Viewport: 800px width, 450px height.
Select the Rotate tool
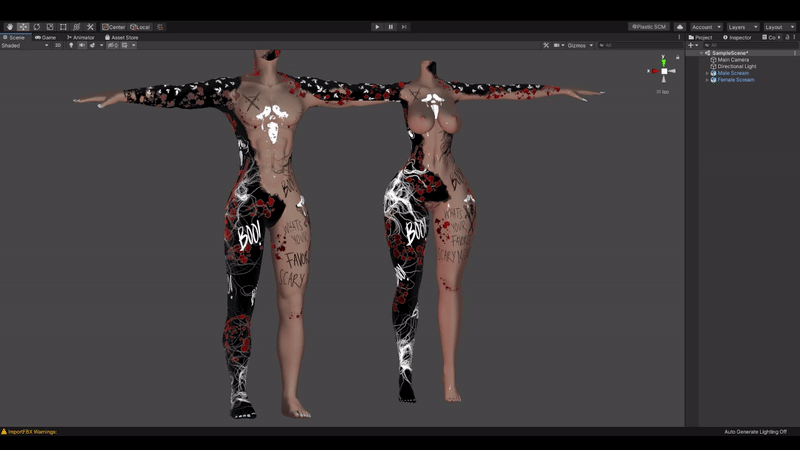point(37,27)
